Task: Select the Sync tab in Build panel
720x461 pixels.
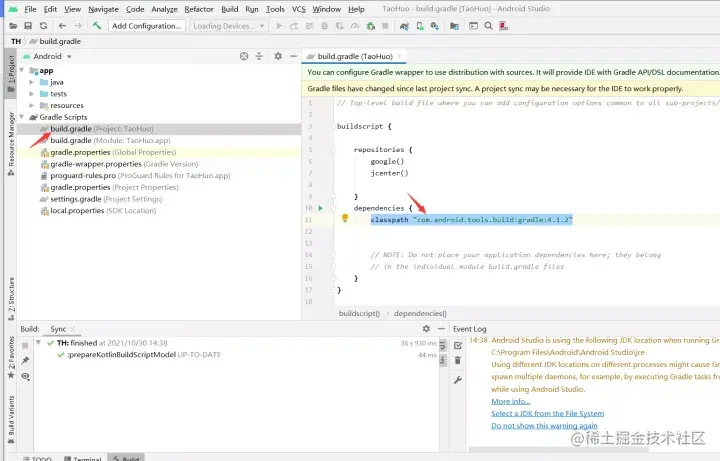Action: pos(58,329)
